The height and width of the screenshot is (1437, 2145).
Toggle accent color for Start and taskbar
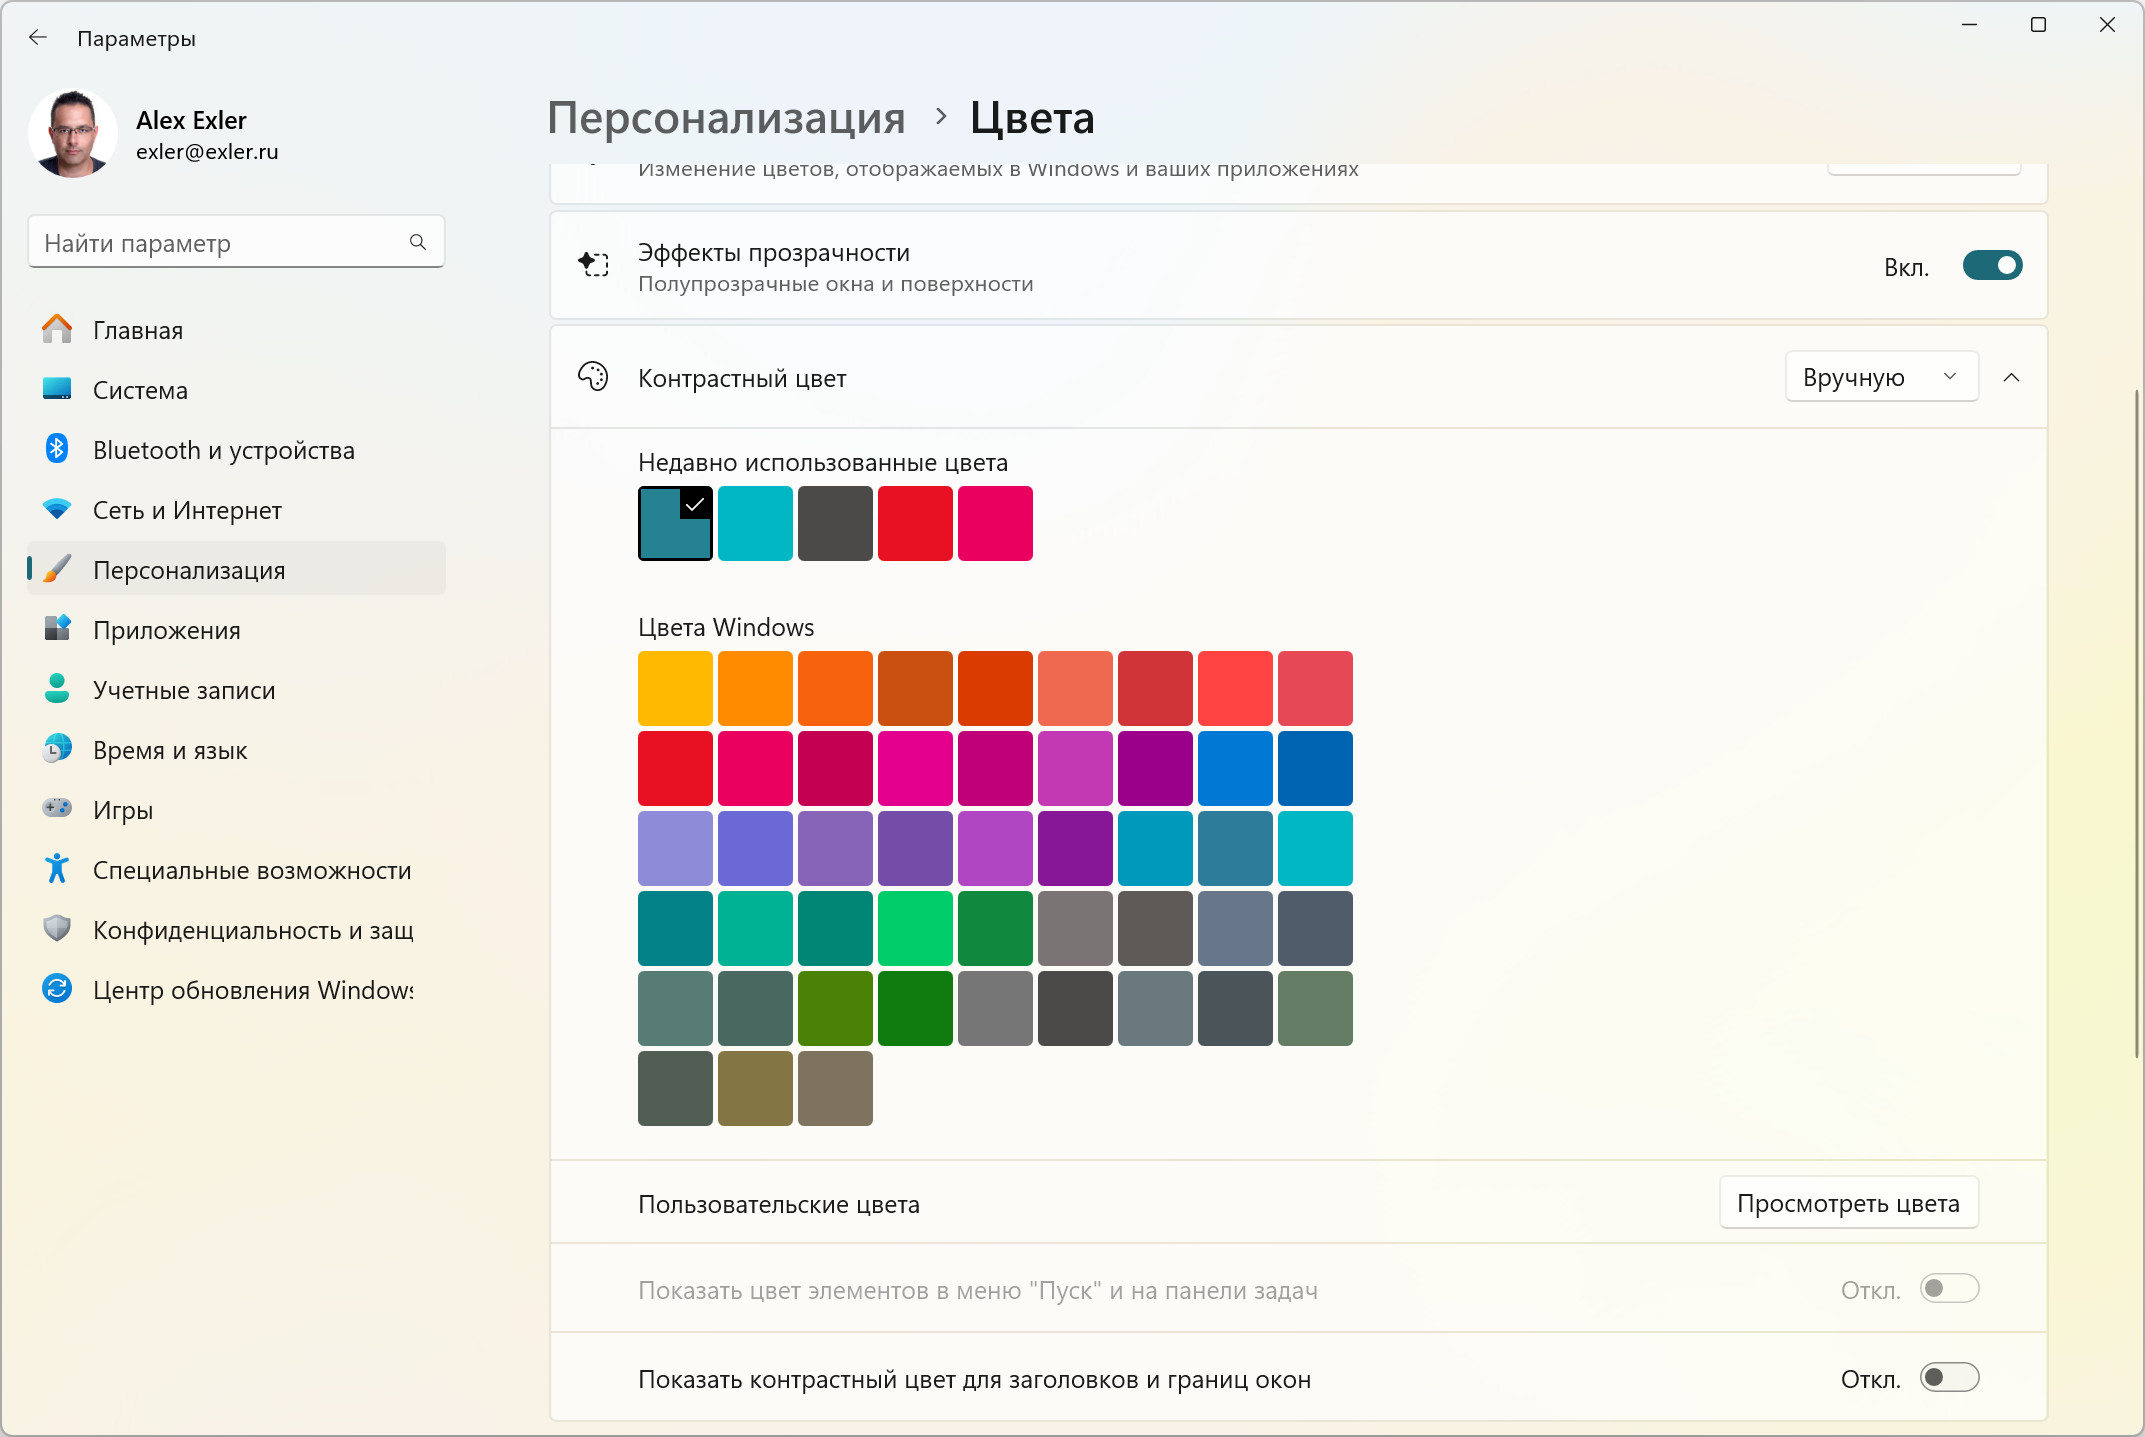pos(1949,1289)
